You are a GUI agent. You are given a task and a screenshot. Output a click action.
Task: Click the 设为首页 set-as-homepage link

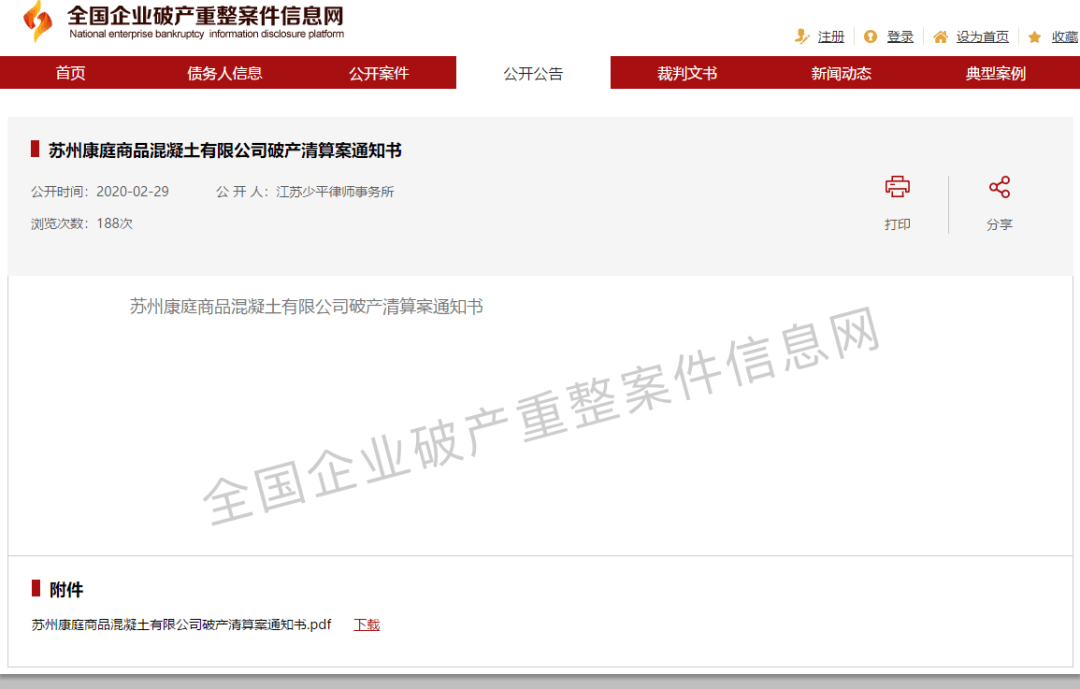pos(982,37)
